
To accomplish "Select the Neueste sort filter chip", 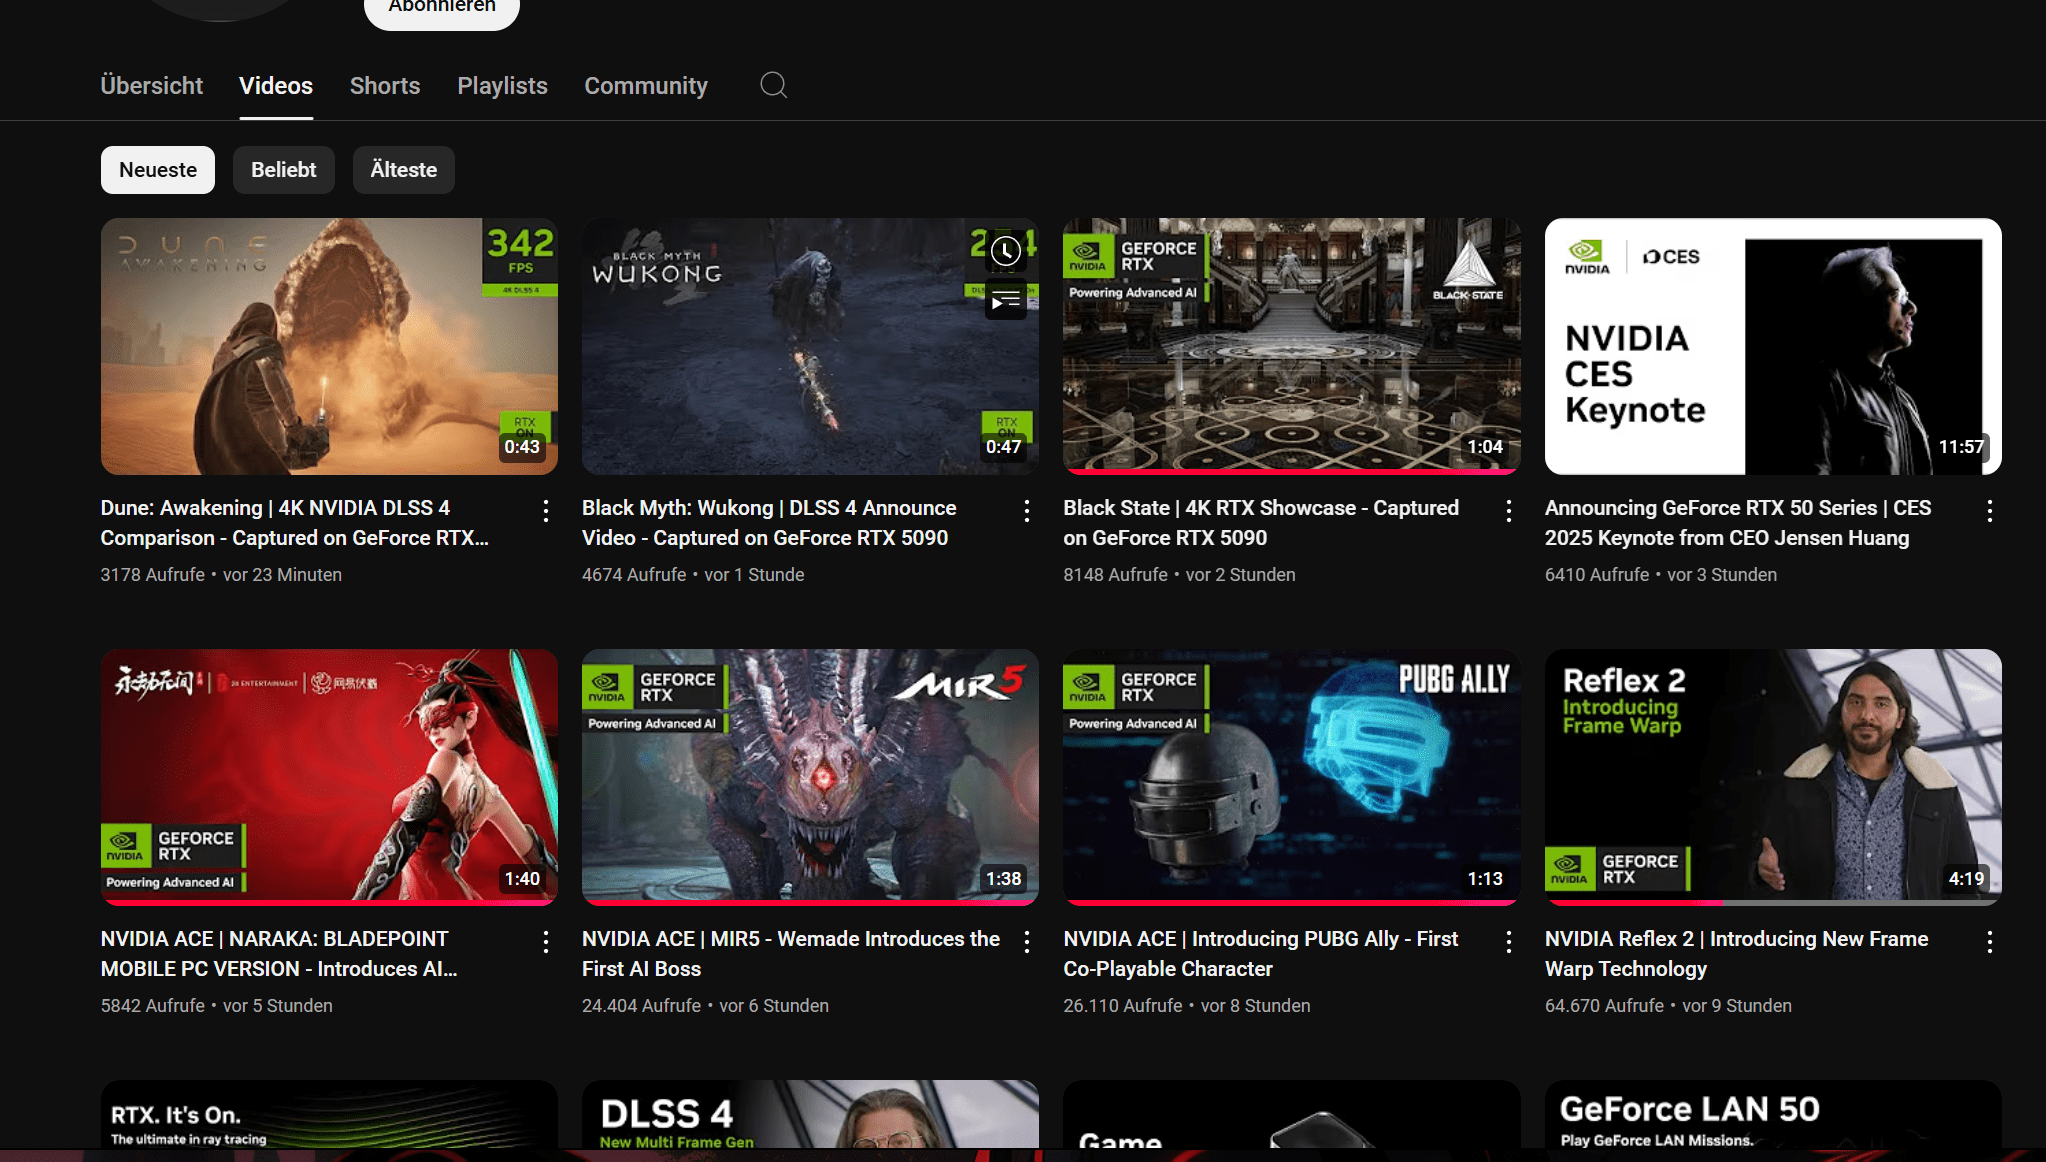I will point(158,170).
